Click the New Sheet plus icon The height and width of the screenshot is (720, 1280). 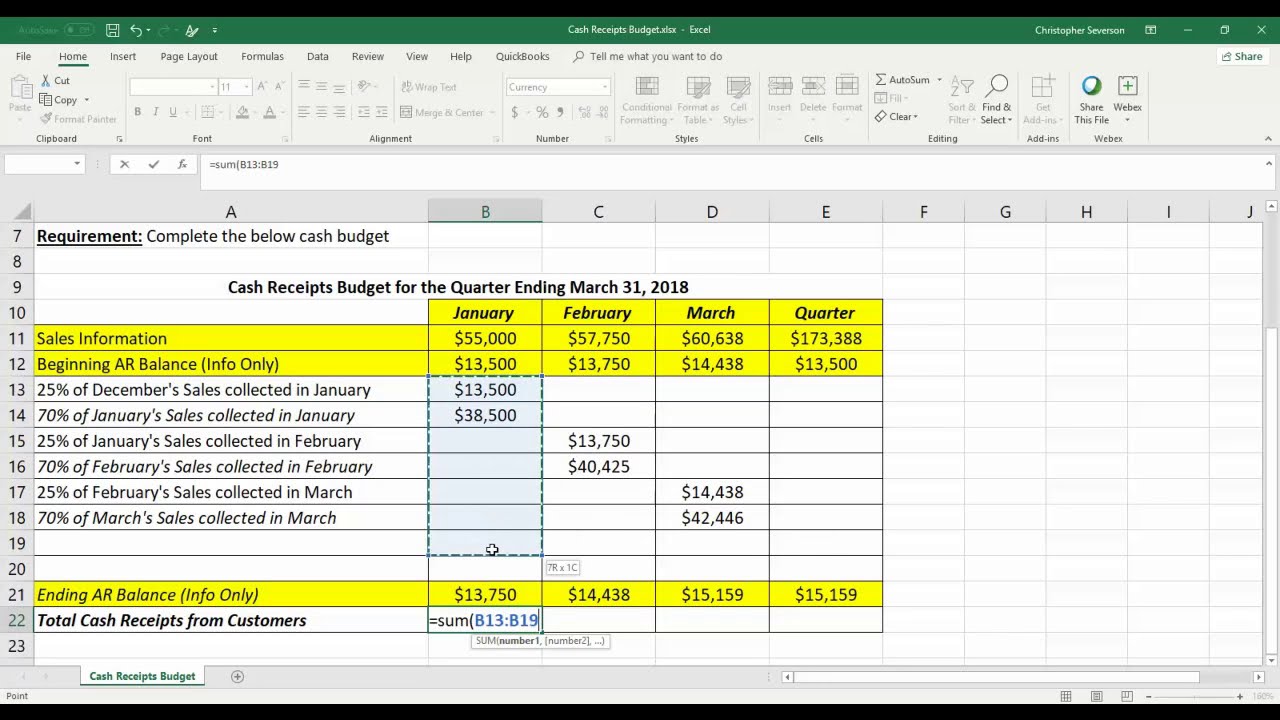pos(237,677)
